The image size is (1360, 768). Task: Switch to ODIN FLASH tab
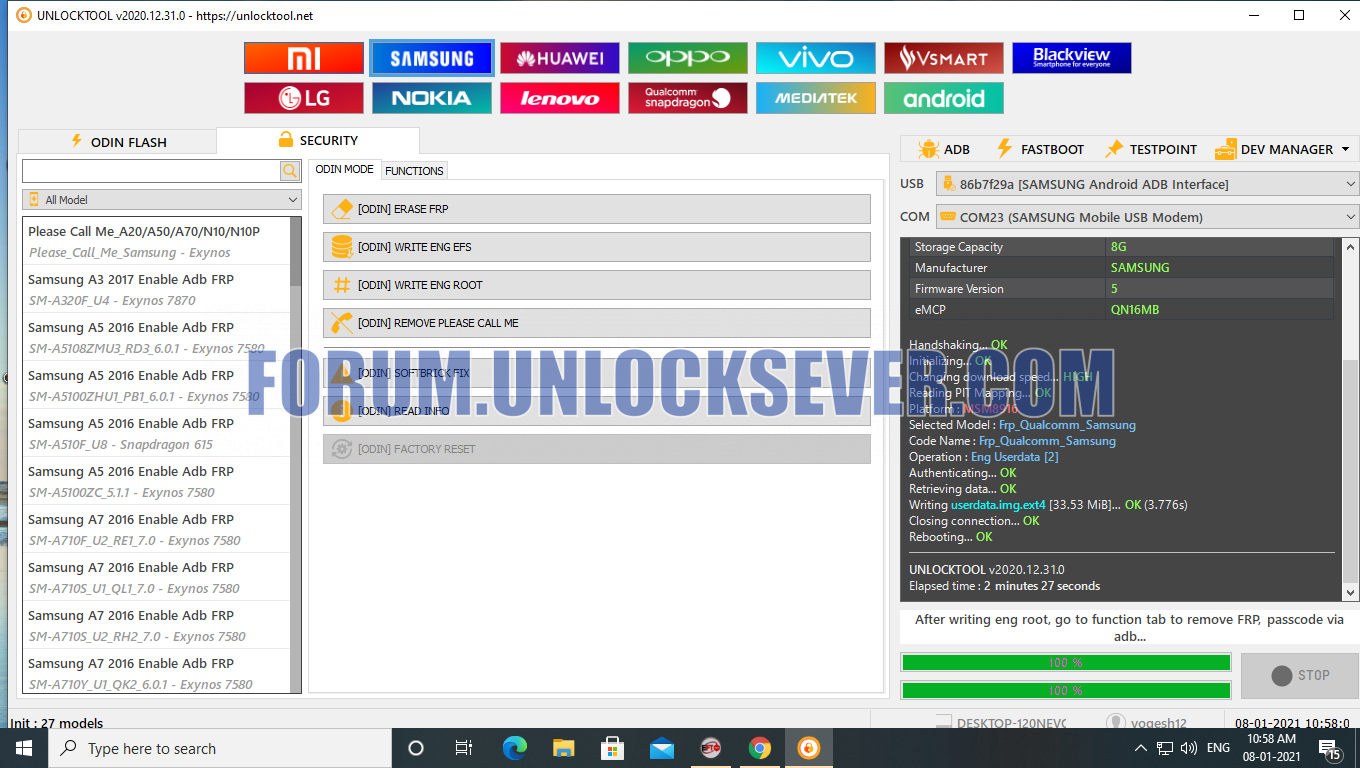pyautogui.click(x=117, y=142)
